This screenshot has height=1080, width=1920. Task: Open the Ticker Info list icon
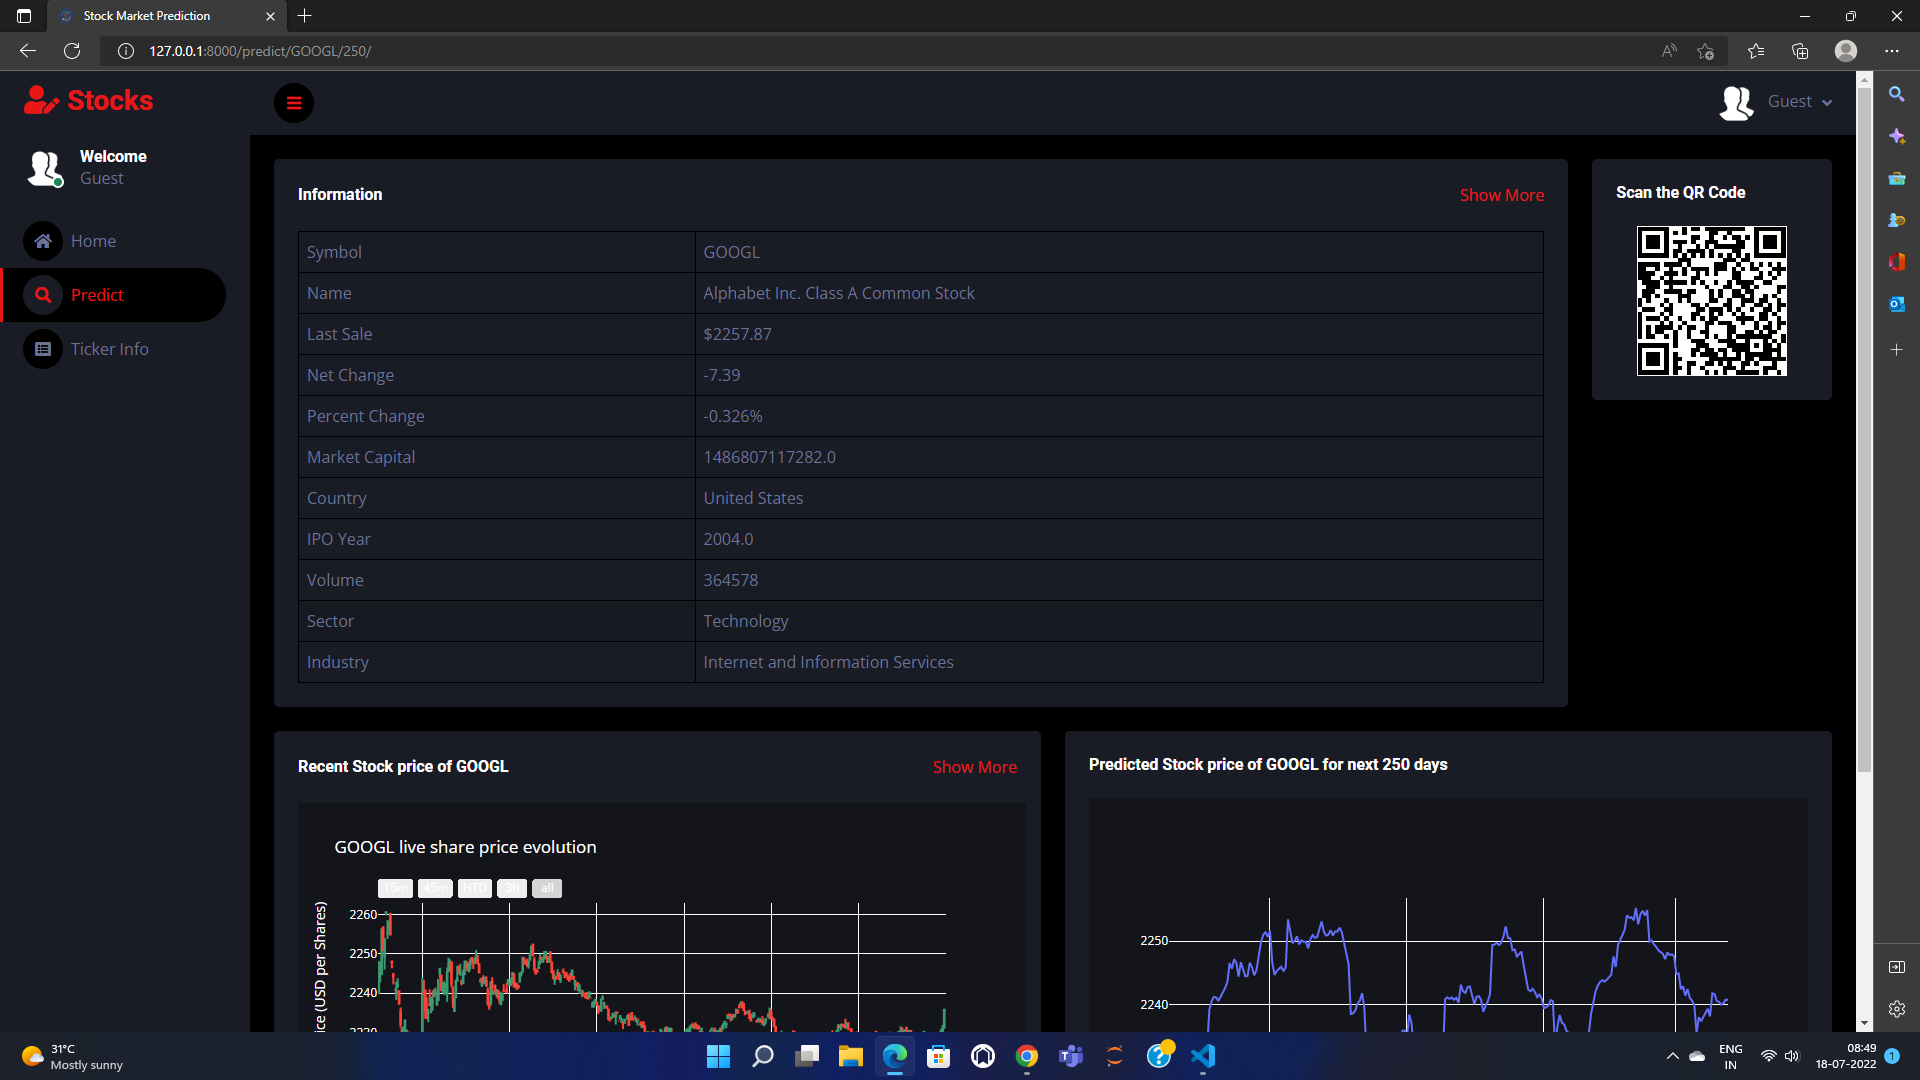tap(43, 349)
